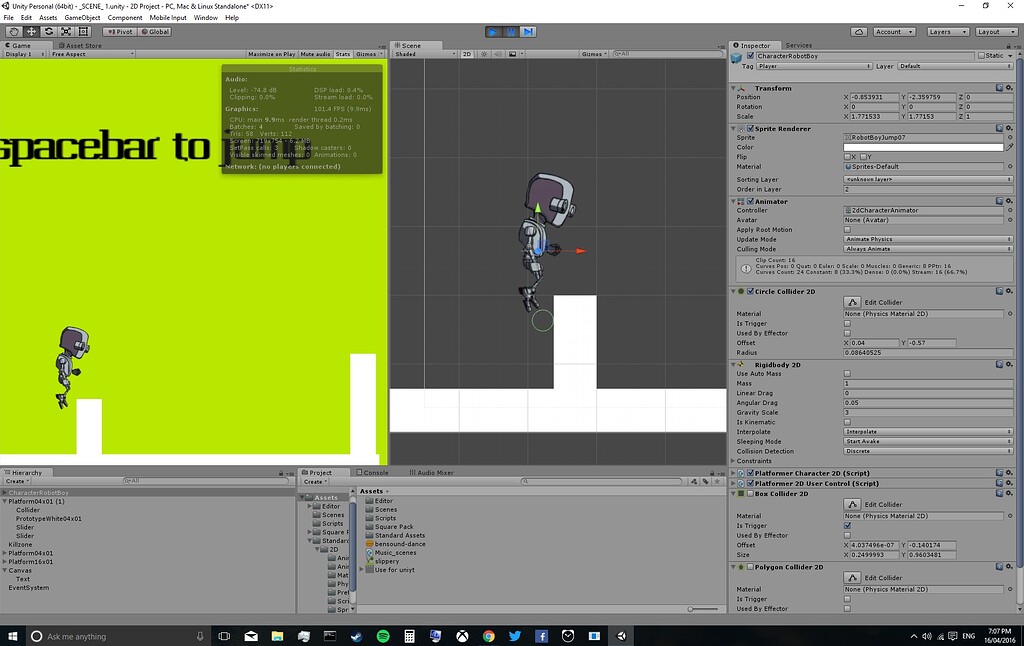Click the Sprite Renderer Color swatch
This screenshot has height=646, width=1024.
tap(925, 146)
